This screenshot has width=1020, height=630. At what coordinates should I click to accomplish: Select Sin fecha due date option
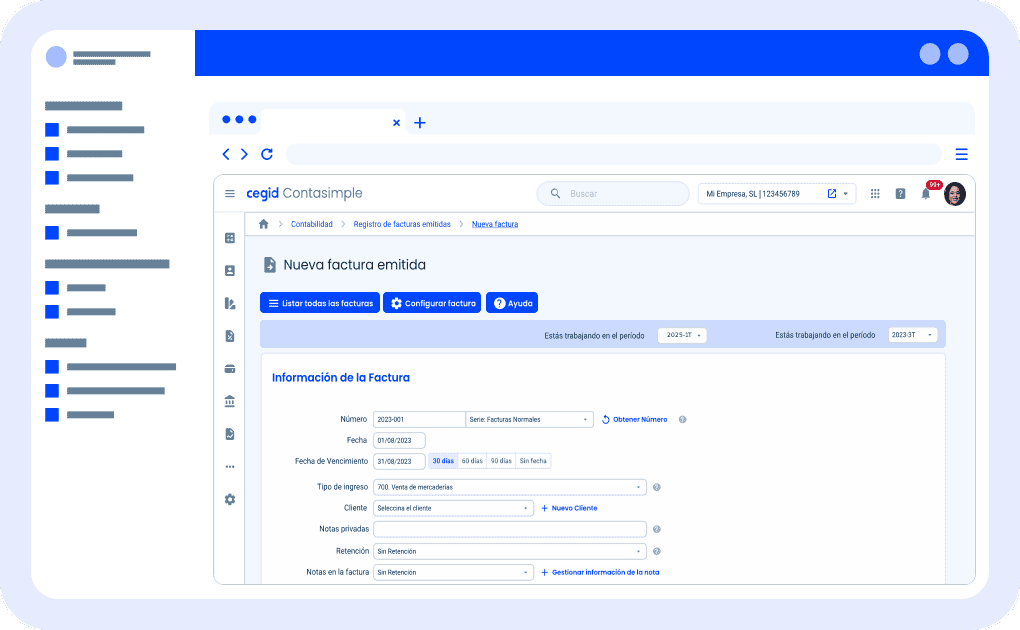click(x=533, y=461)
